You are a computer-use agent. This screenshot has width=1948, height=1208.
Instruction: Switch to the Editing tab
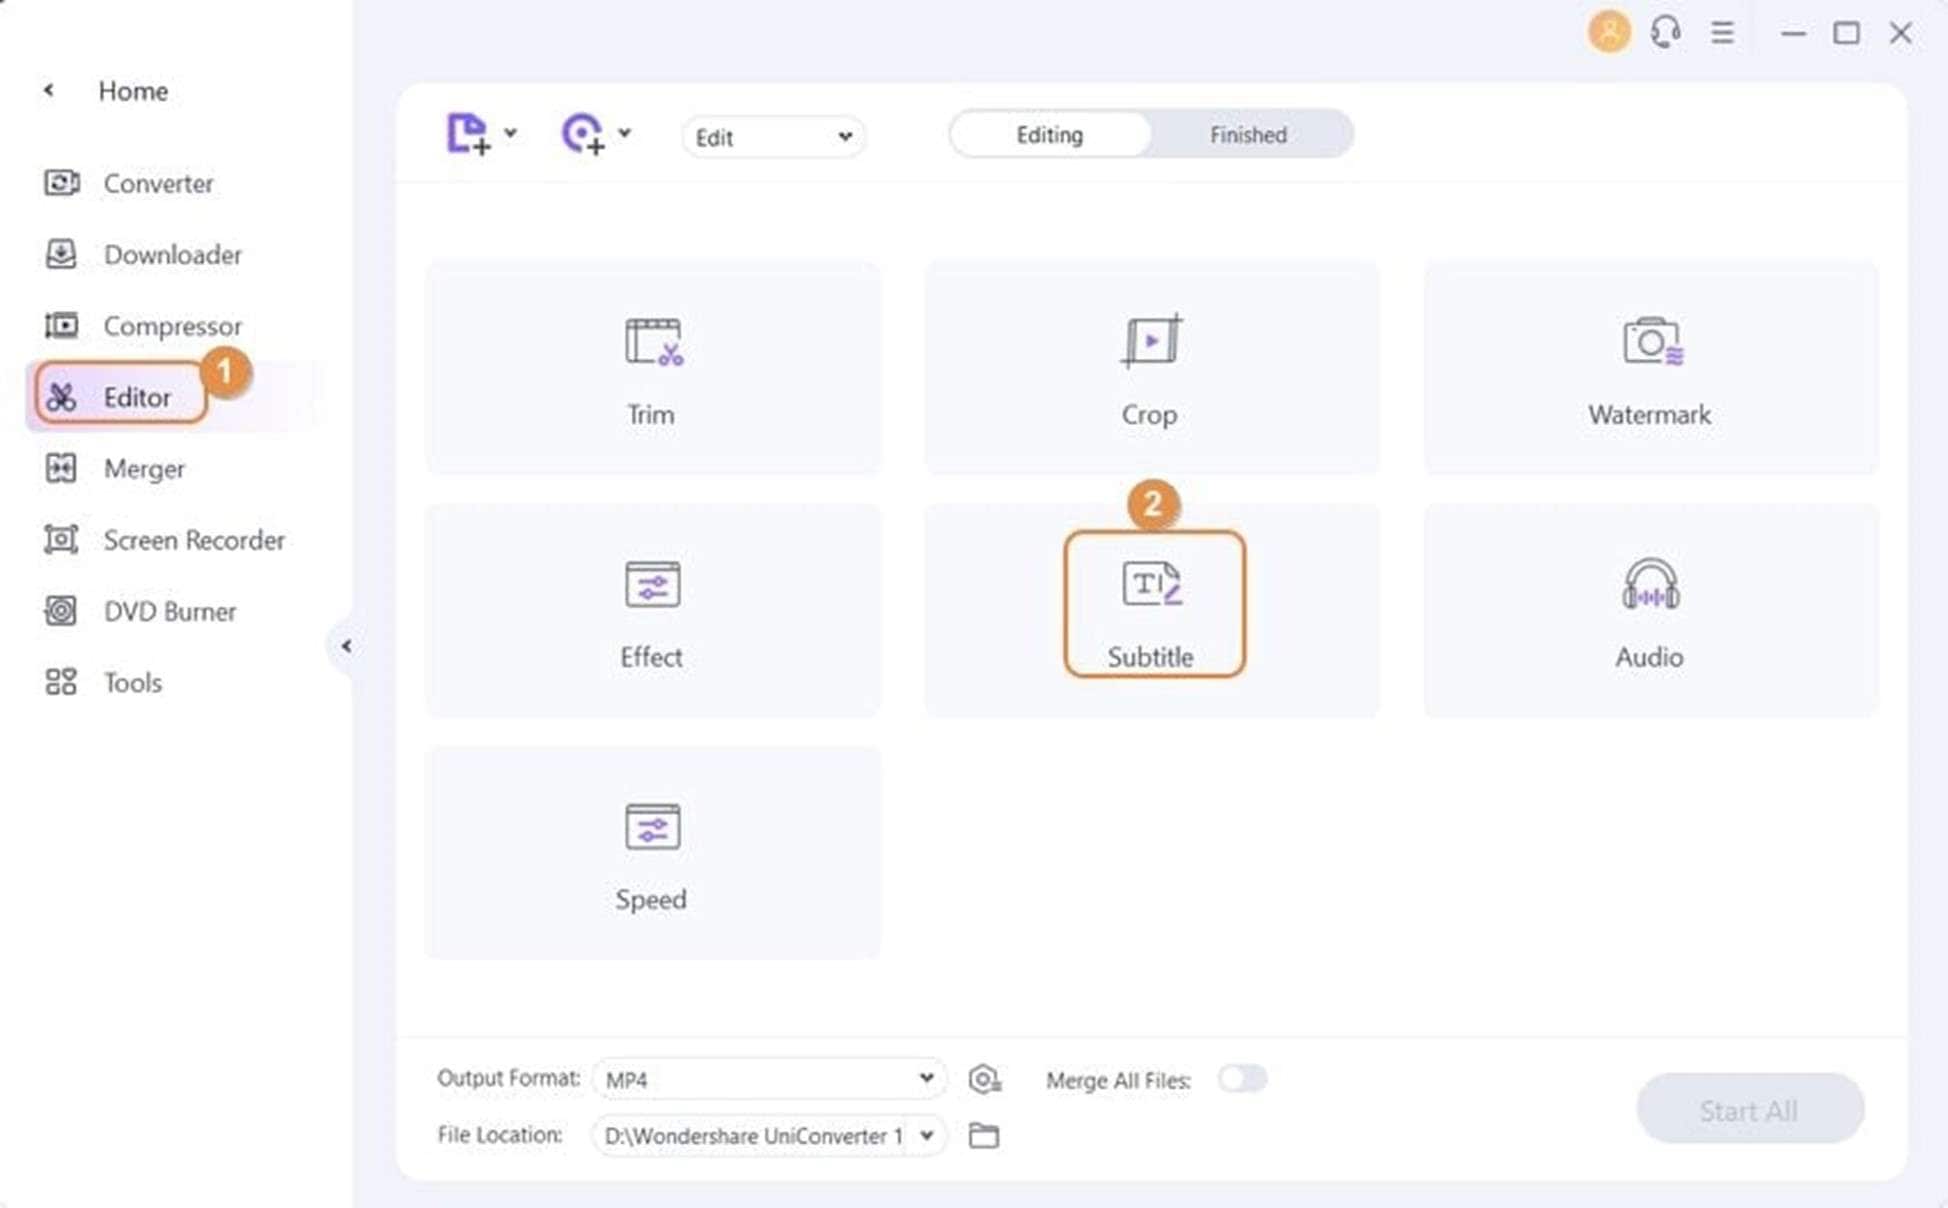(x=1050, y=134)
